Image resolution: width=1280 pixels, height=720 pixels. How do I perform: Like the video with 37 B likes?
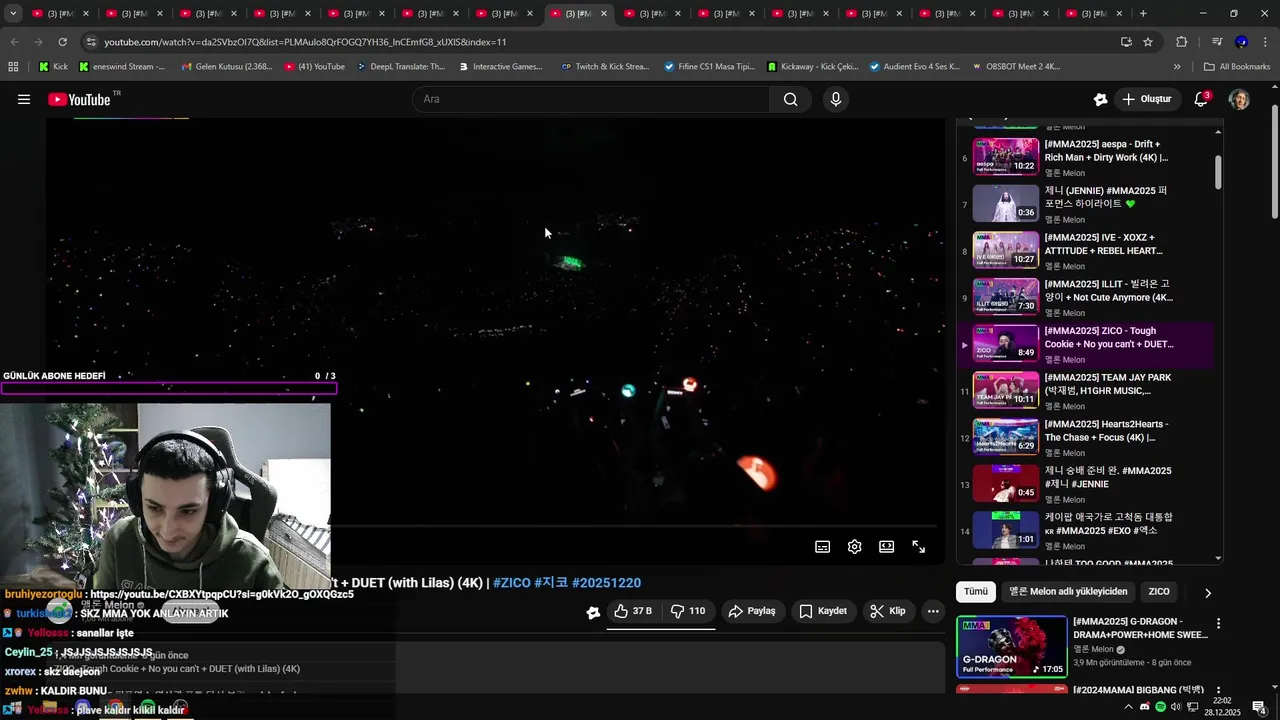click(x=633, y=611)
